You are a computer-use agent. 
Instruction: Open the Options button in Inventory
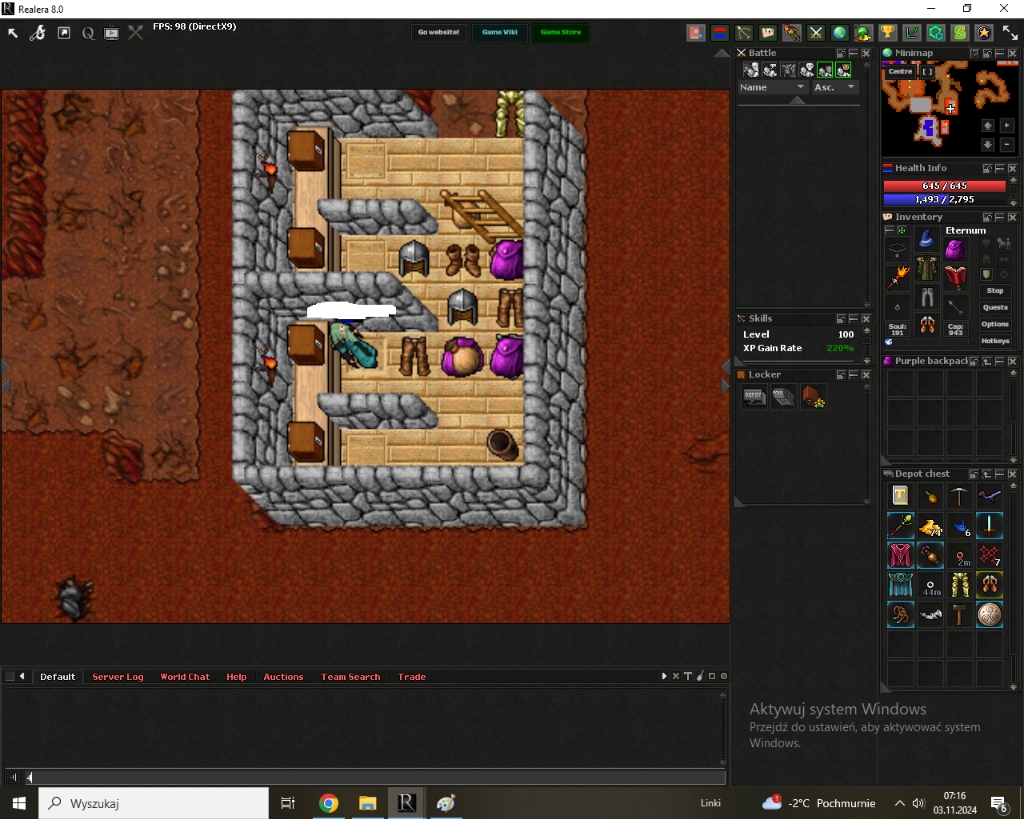pyautogui.click(x=995, y=324)
